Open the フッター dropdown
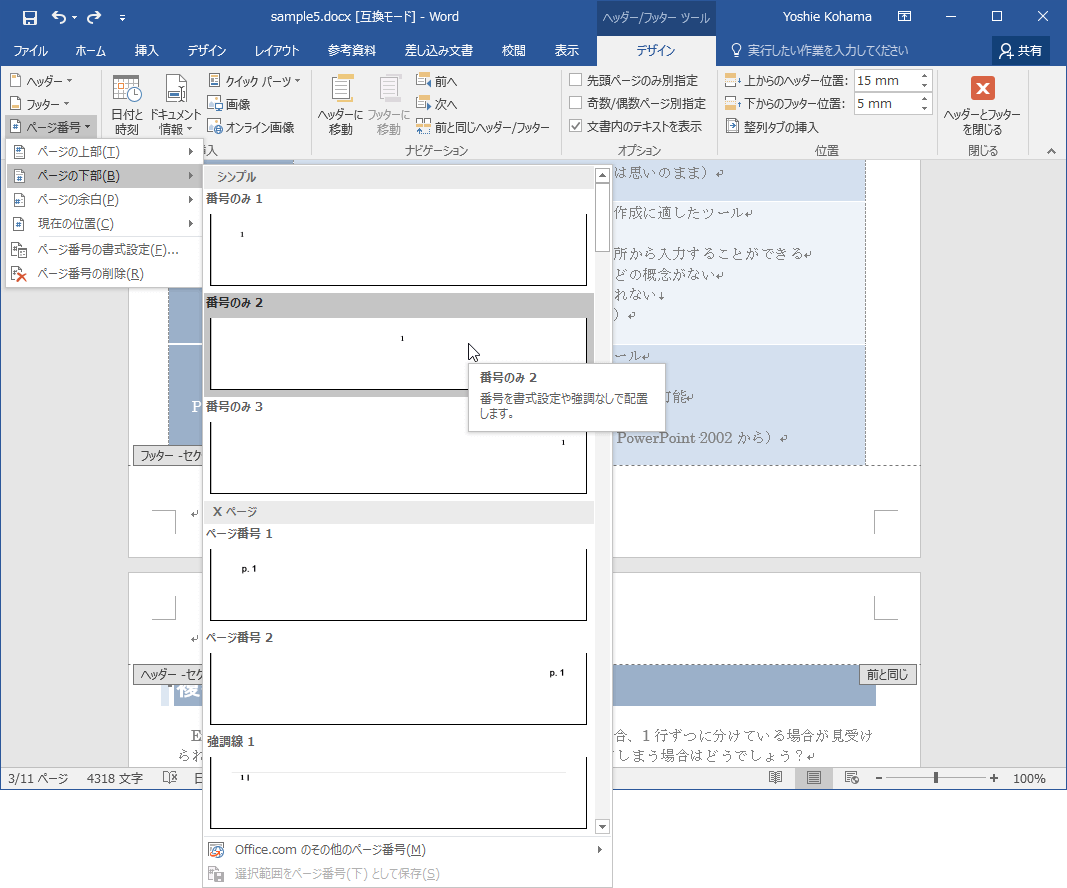Viewport: 1067px width, 888px height. coord(40,104)
